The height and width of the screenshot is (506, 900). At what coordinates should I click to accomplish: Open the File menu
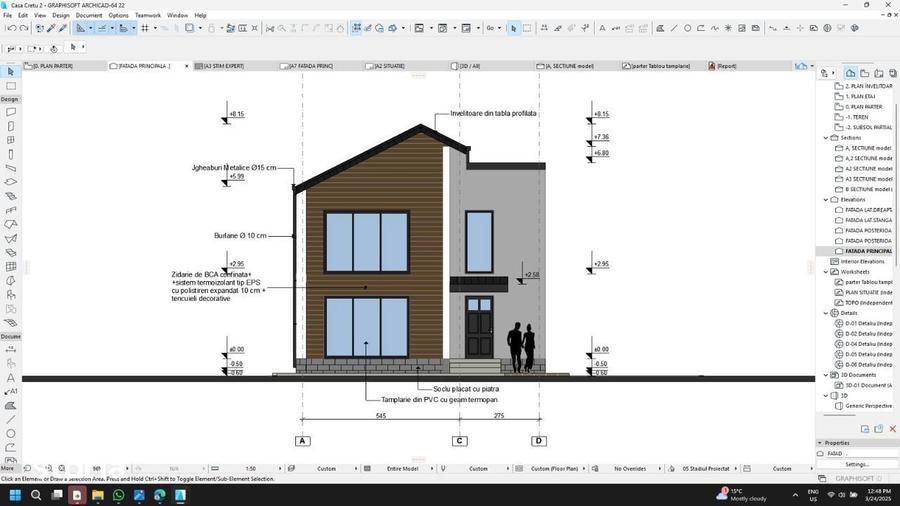tap(7, 15)
